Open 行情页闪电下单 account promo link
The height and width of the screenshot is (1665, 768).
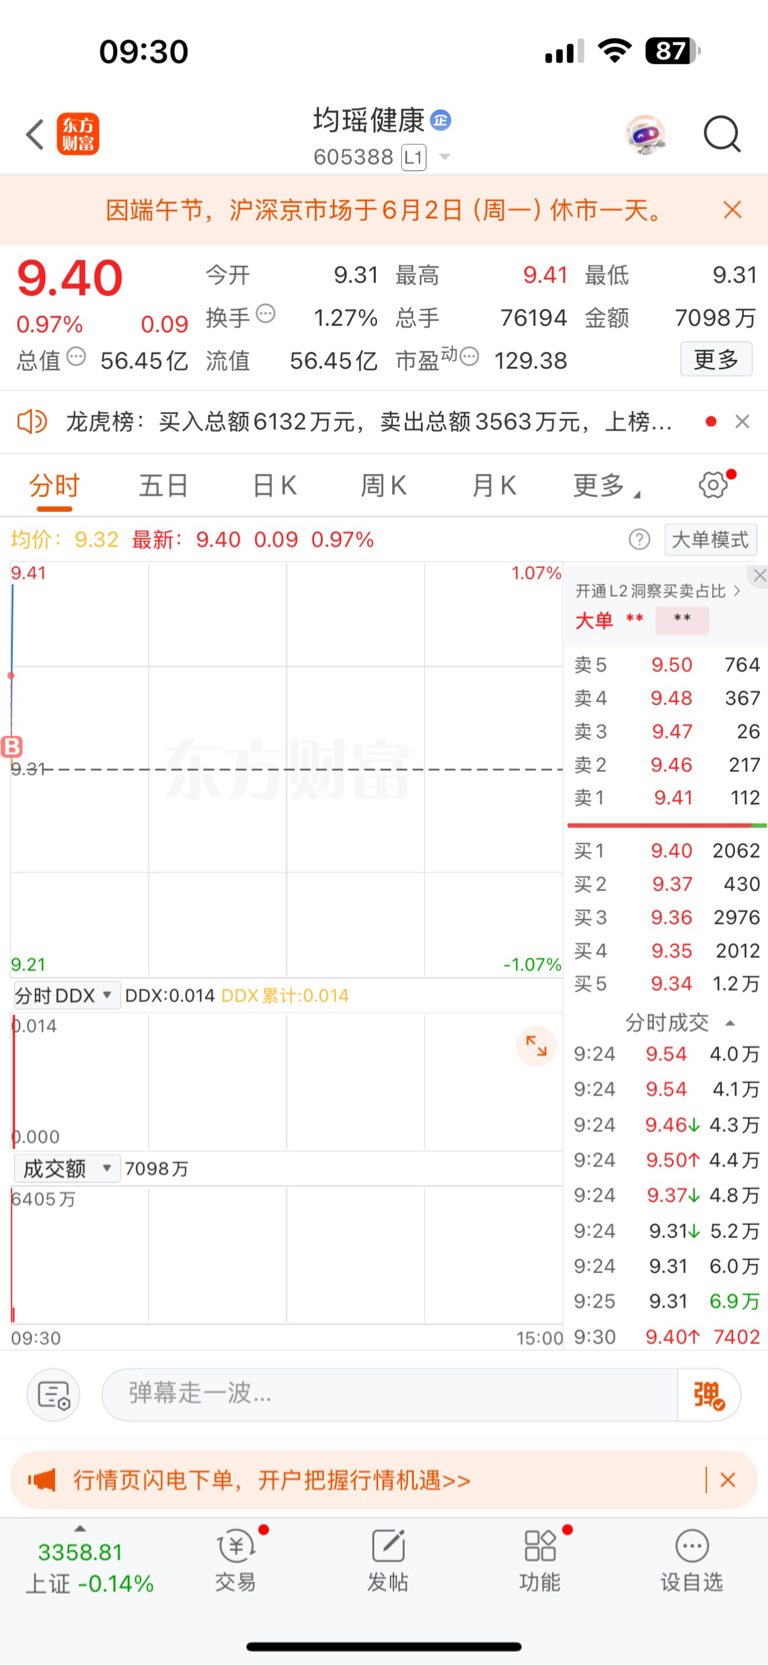click(272, 1480)
